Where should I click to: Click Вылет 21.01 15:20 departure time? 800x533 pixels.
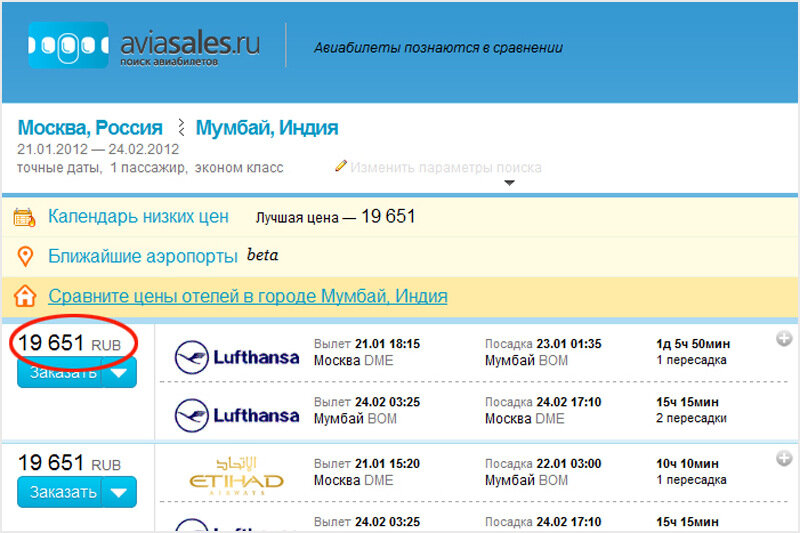[367, 464]
